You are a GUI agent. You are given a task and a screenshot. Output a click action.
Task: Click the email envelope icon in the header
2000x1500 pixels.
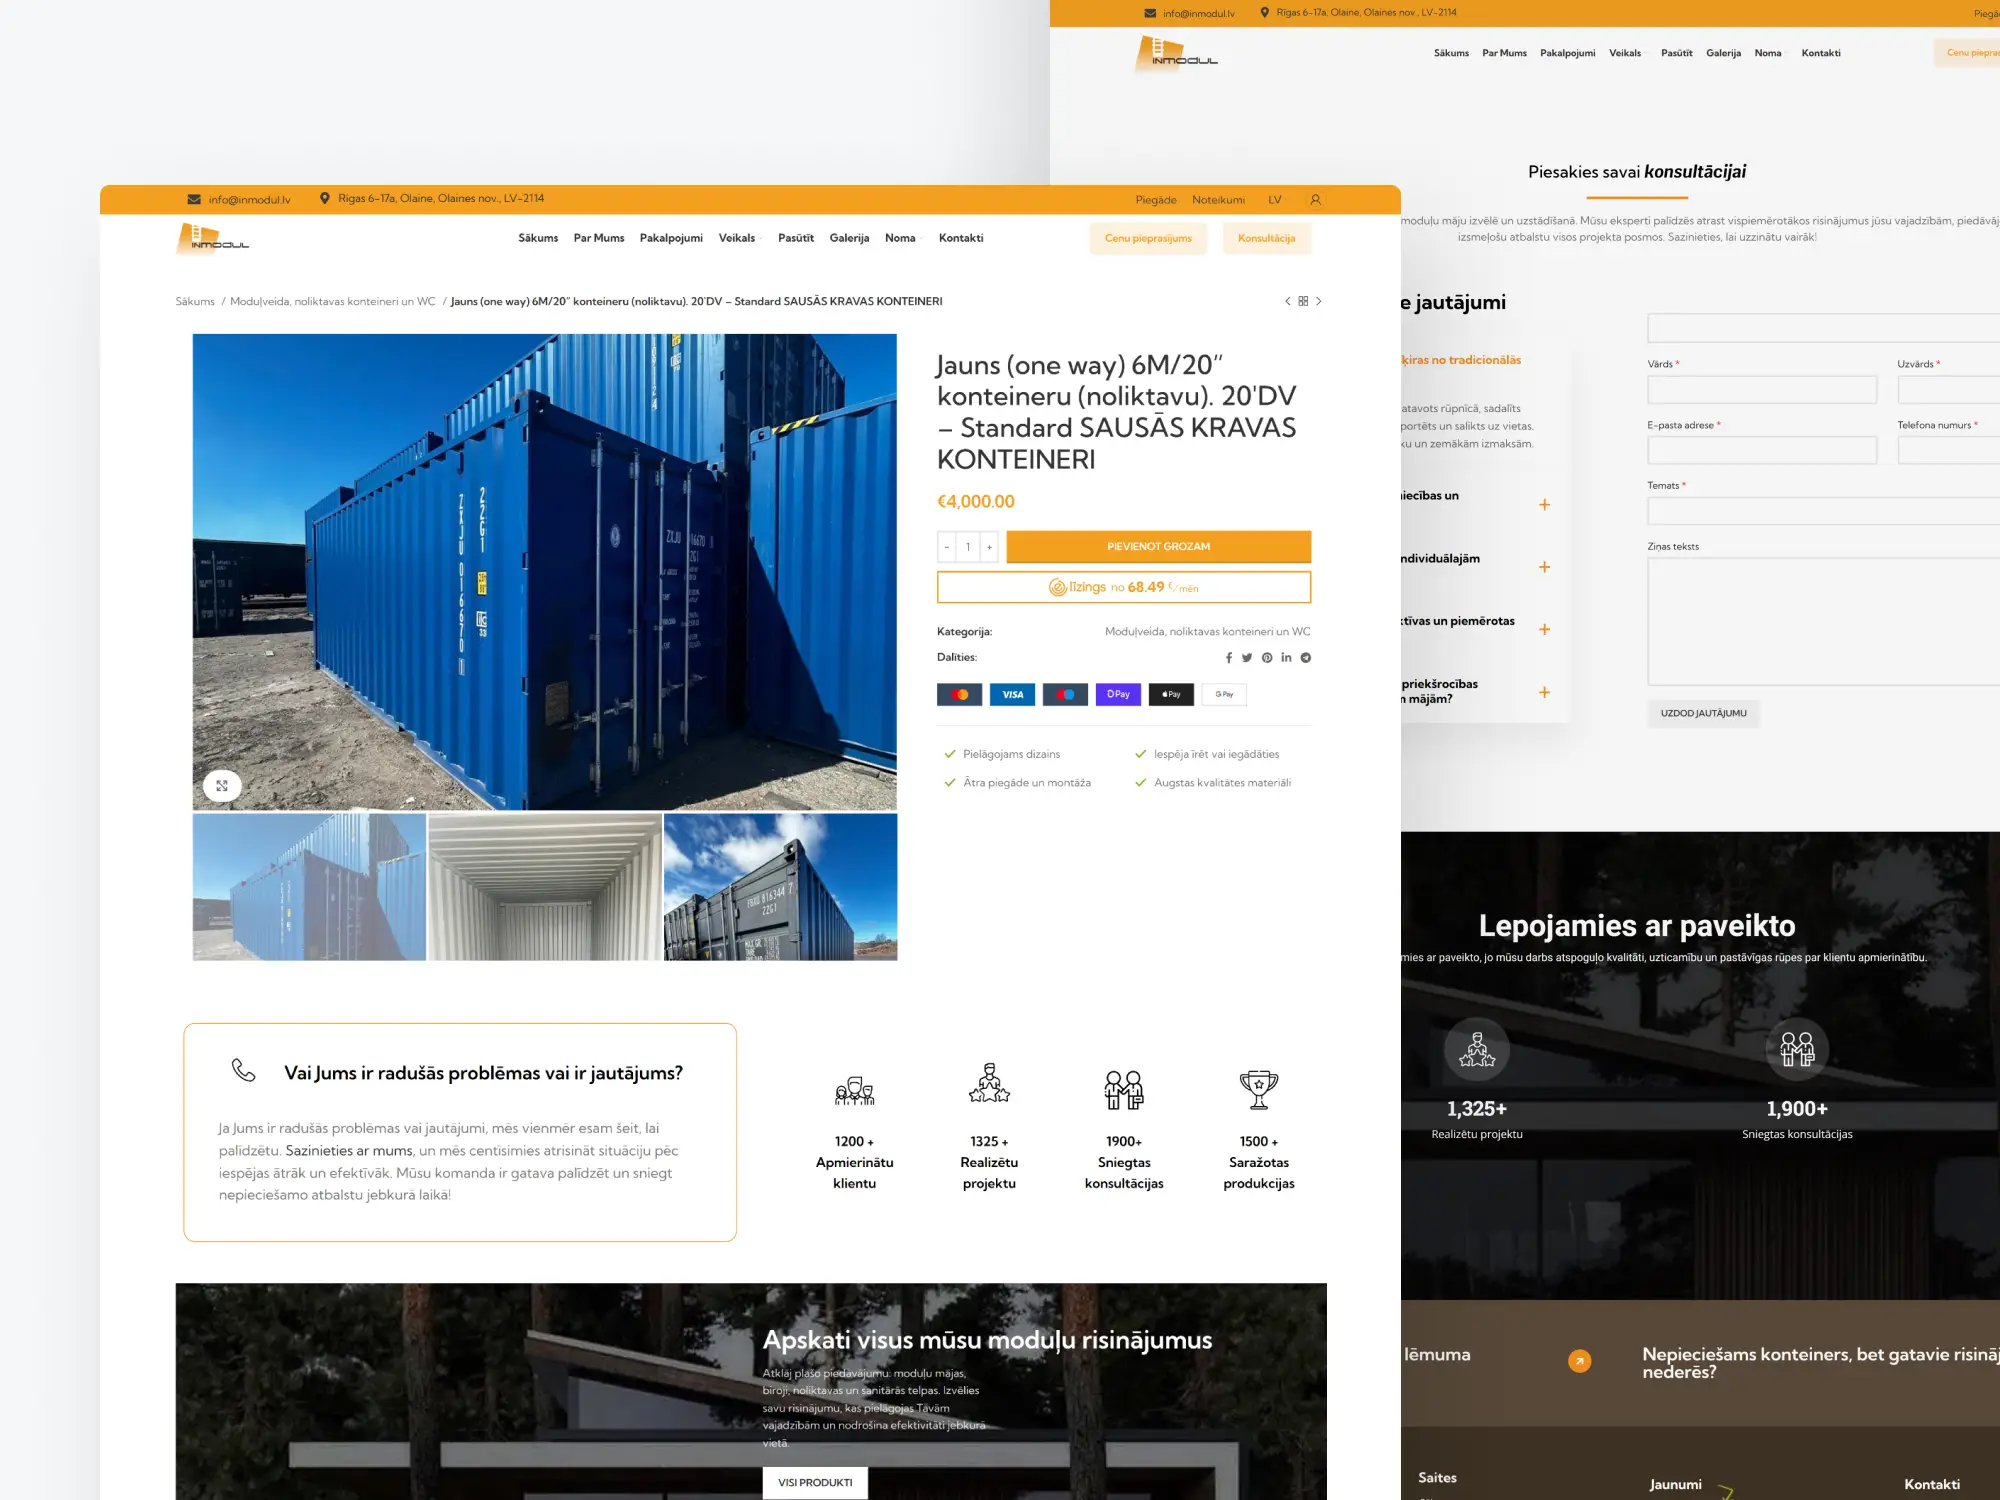pyautogui.click(x=192, y=197)
